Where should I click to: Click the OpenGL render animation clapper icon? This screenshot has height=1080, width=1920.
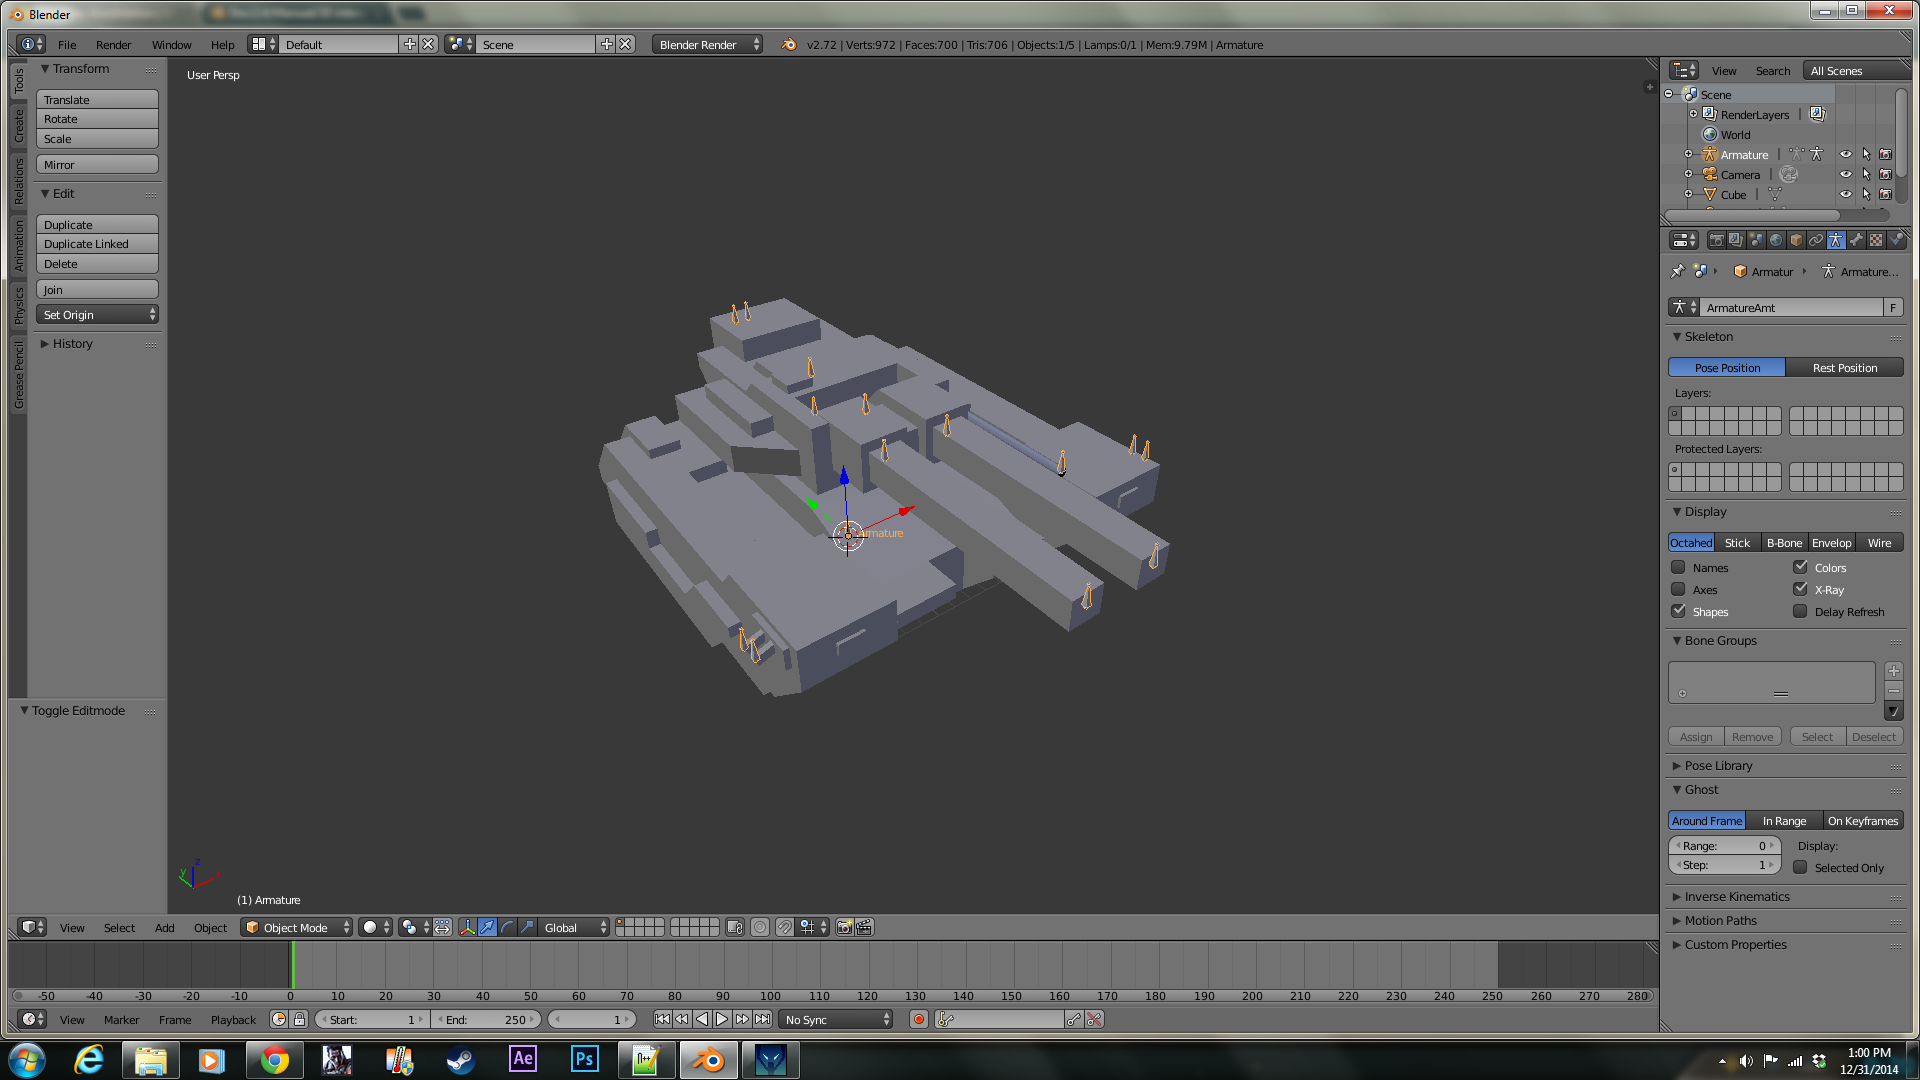tap(864, 927)
